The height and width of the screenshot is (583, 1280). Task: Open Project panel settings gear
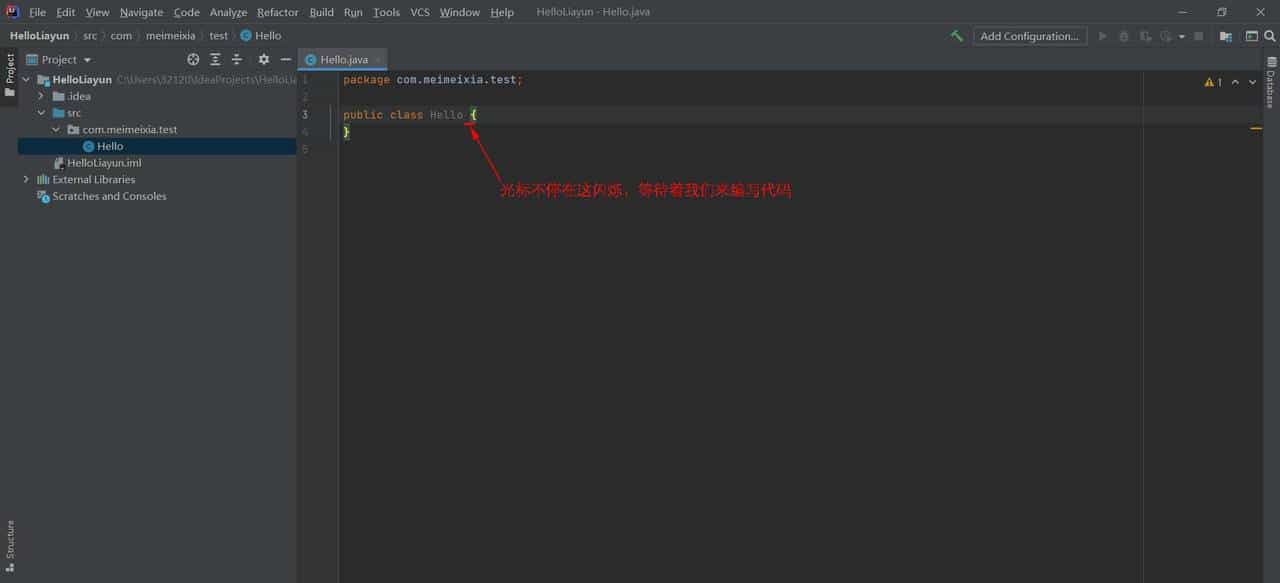[263, 59]
